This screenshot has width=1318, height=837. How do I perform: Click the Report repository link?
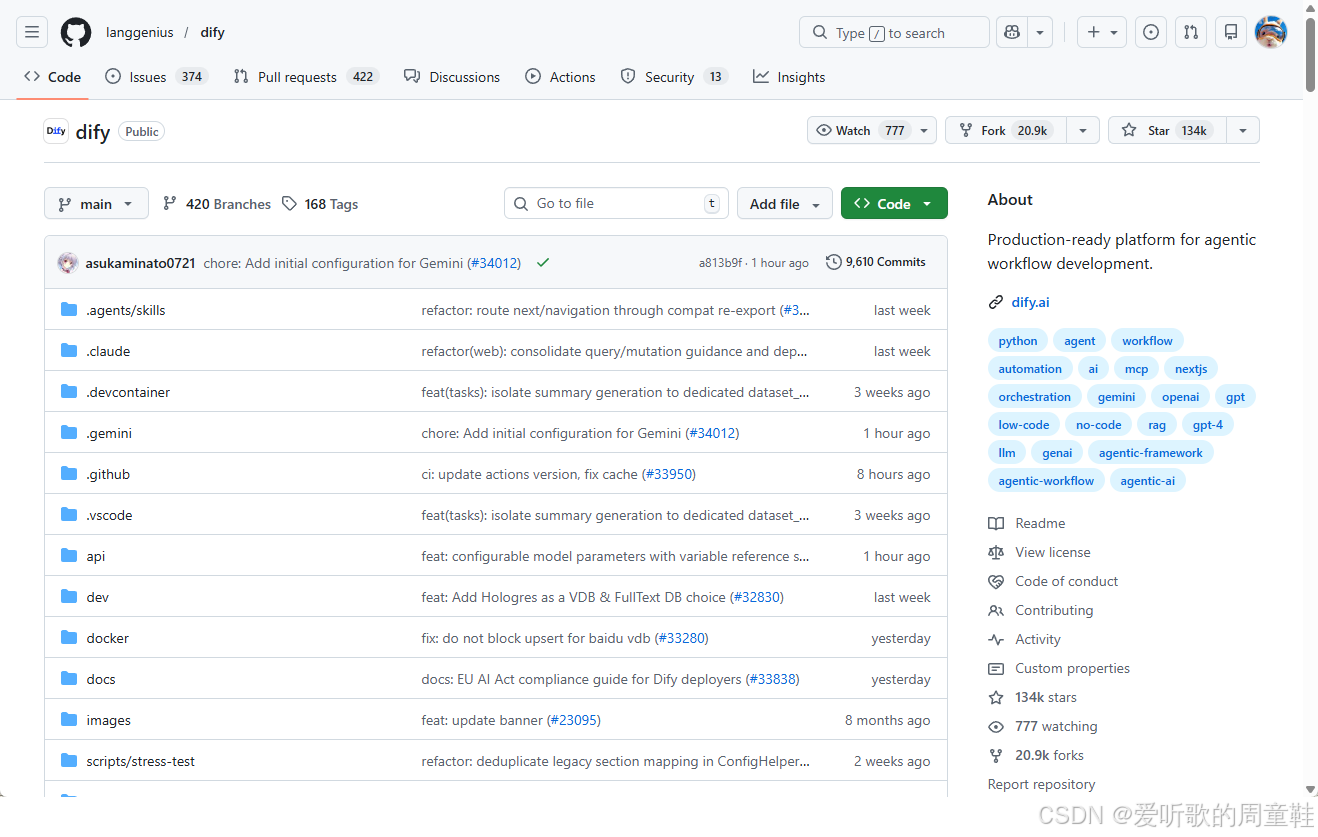[x=1041, y=784]
